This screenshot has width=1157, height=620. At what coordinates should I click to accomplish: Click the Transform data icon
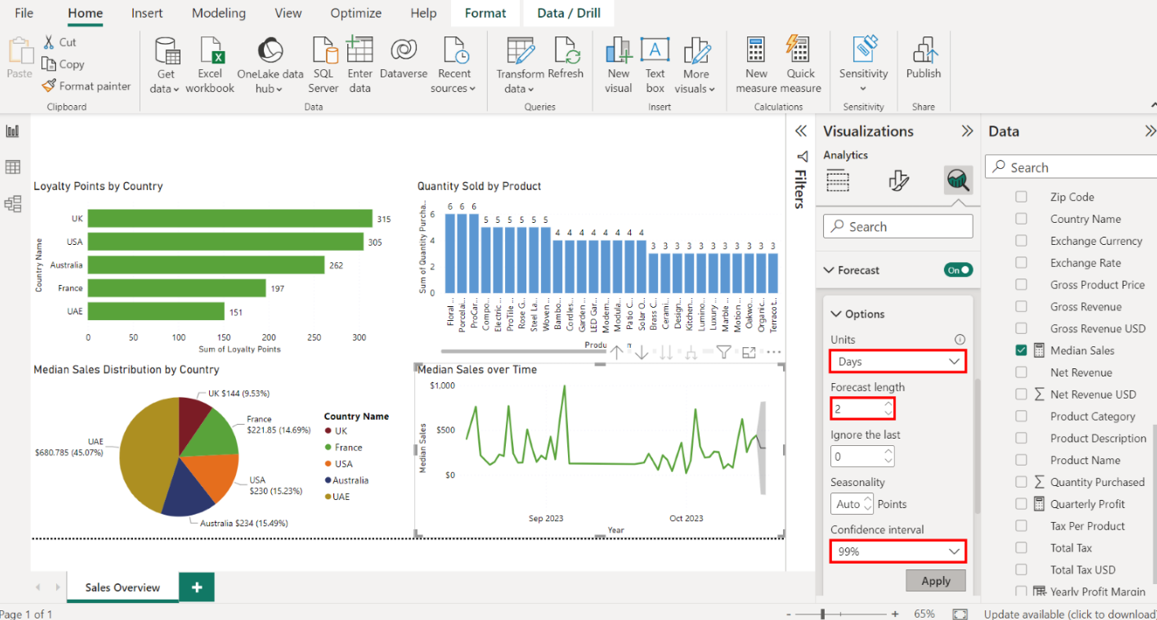pyautogui.click(x=519, y=52)
